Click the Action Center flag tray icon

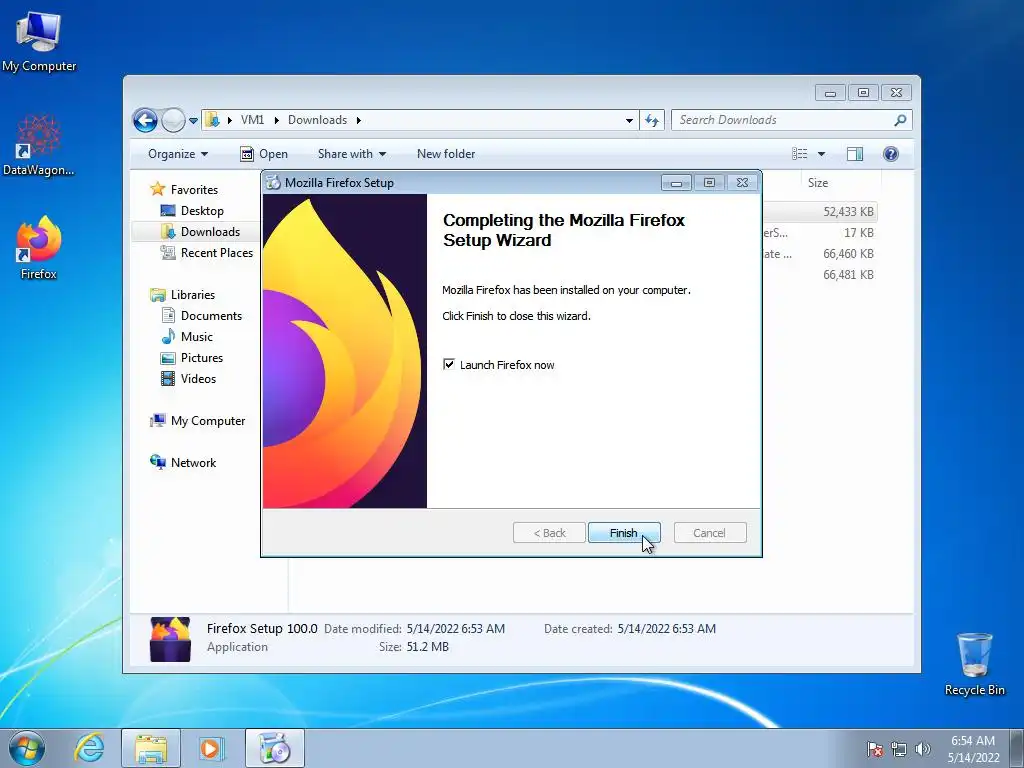pyautogui.click(x=874, y=749)
